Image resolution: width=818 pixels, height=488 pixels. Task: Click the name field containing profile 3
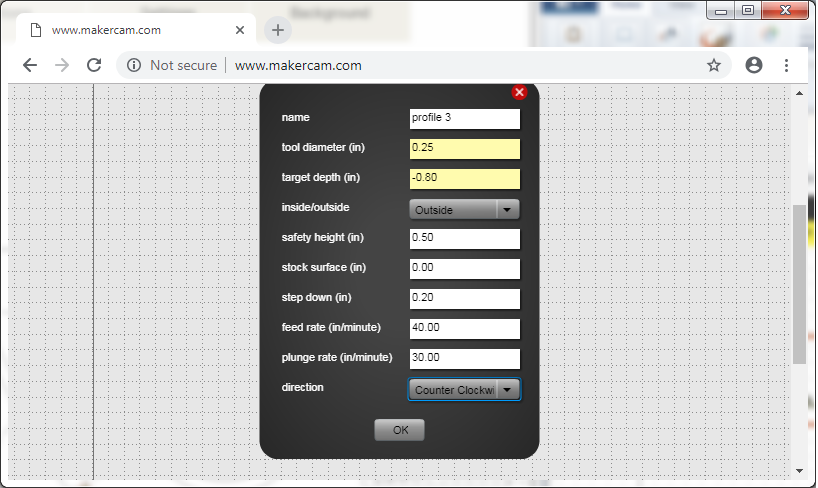pyautogui.click(x=465, y=118)
